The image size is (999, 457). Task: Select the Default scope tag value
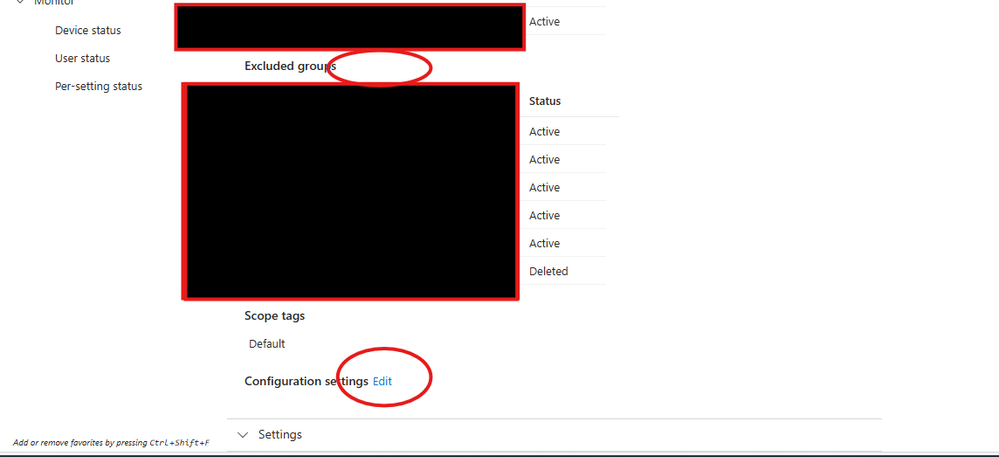pos(267,344)
